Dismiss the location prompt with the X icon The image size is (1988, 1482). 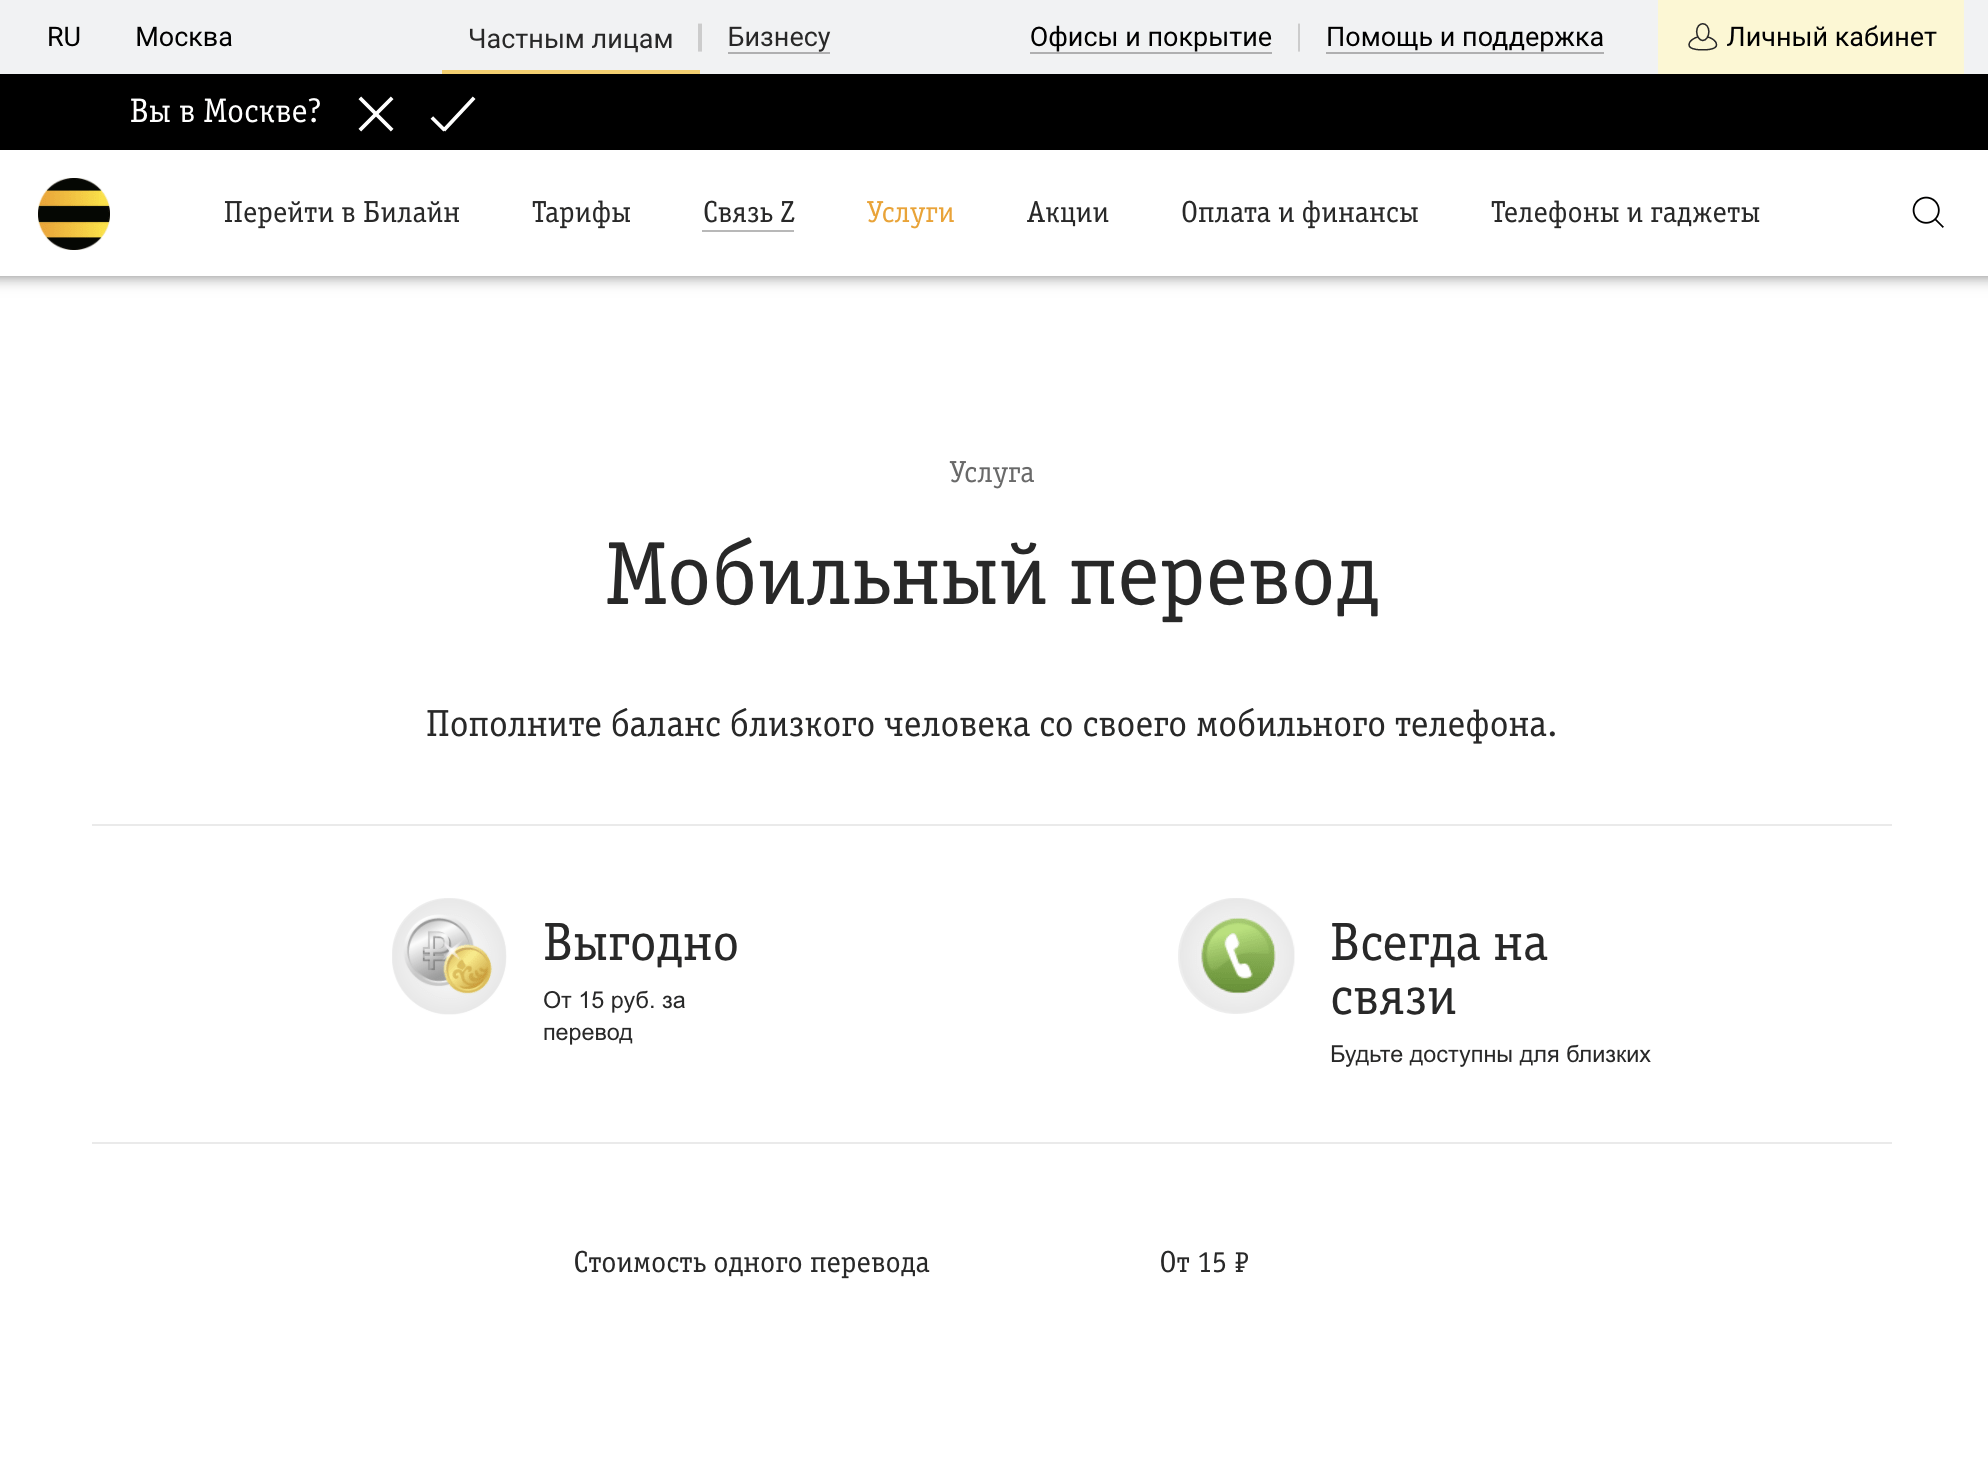coord(375,113)
